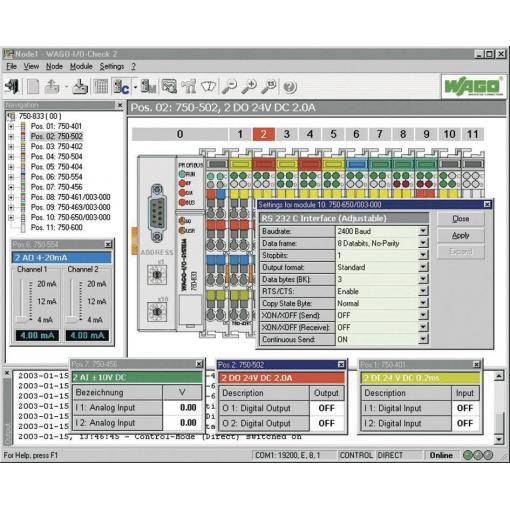Open the Stopbits dropdown

(423, 255)
